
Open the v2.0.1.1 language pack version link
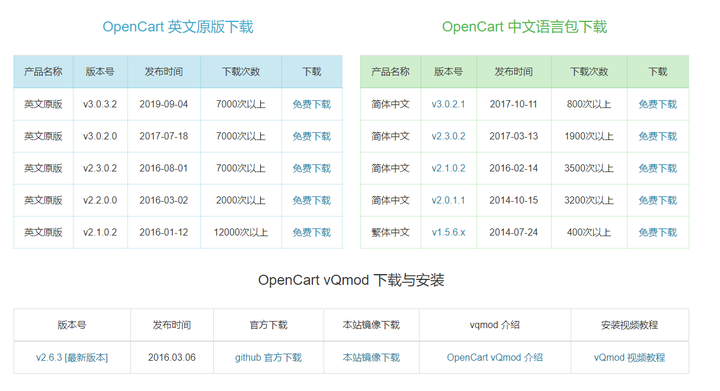point(448,201)
